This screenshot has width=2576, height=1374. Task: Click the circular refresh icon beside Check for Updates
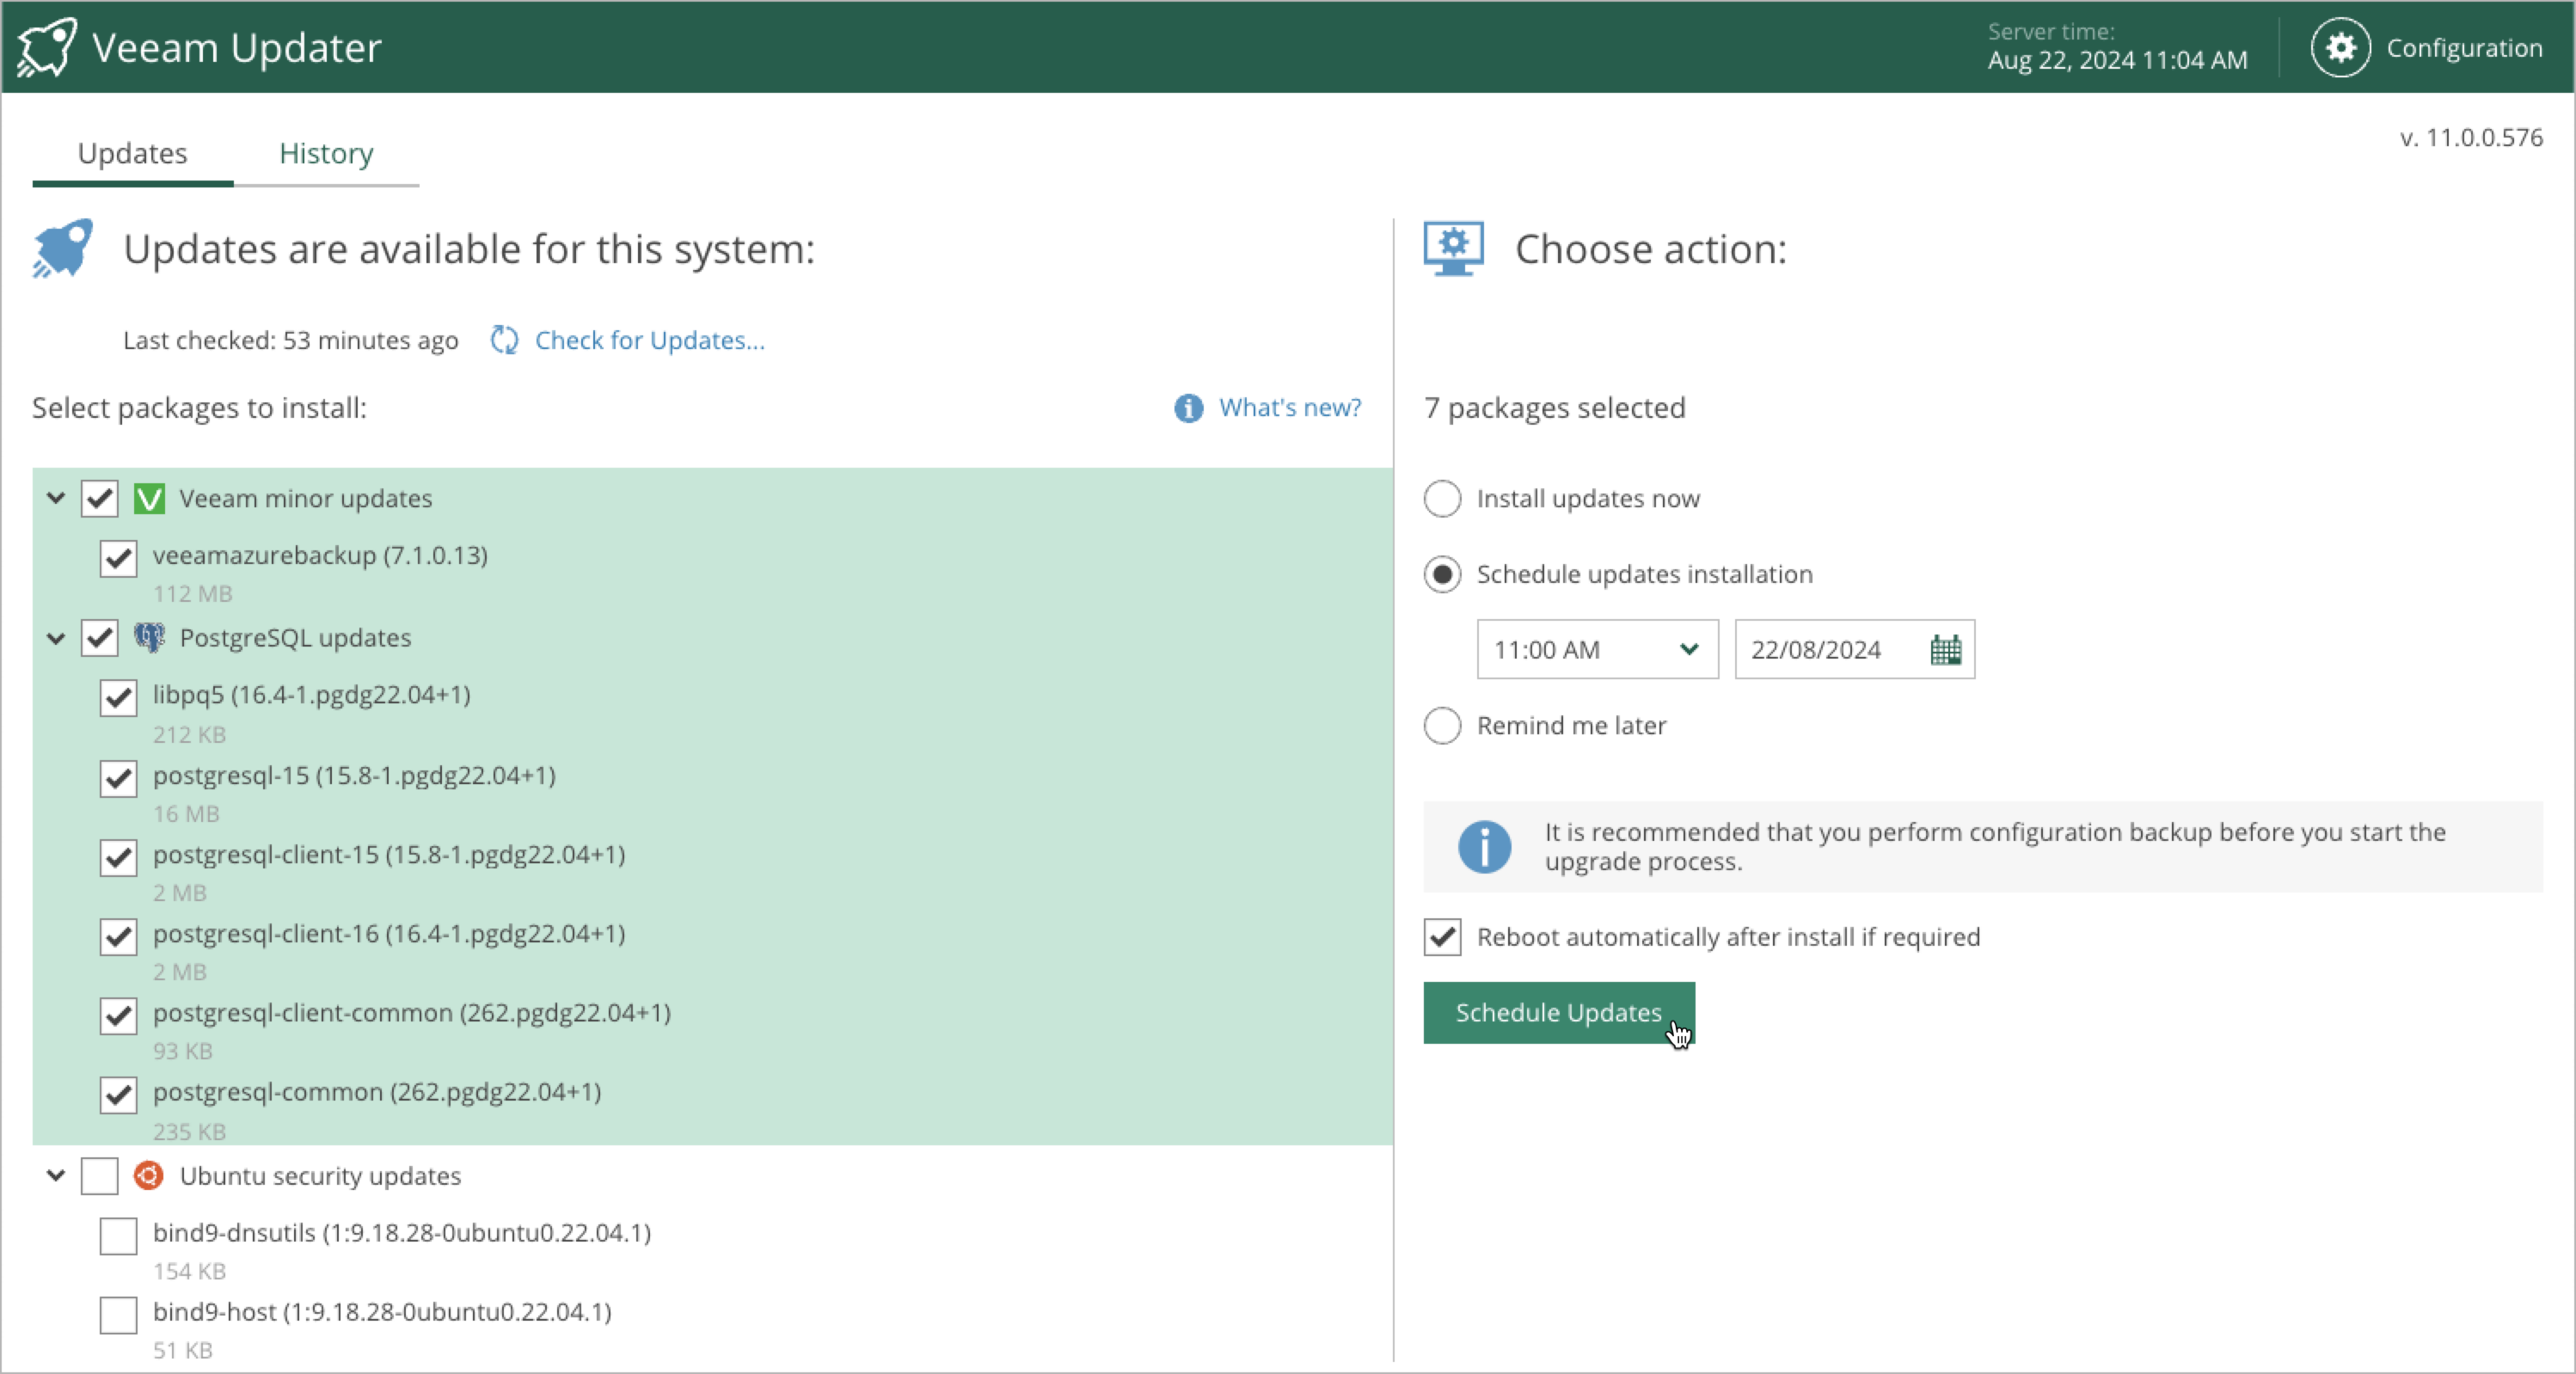504,340
